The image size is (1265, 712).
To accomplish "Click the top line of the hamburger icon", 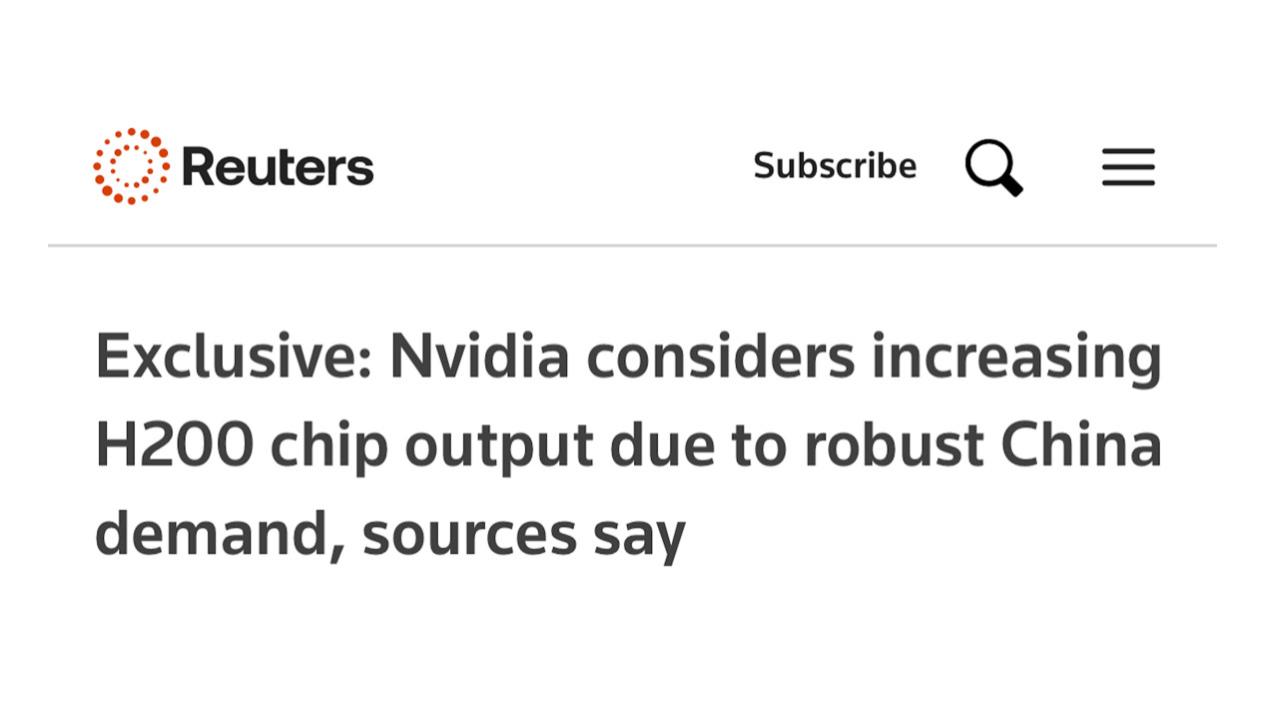I will pyautogui.click(x=1128, y=151).
